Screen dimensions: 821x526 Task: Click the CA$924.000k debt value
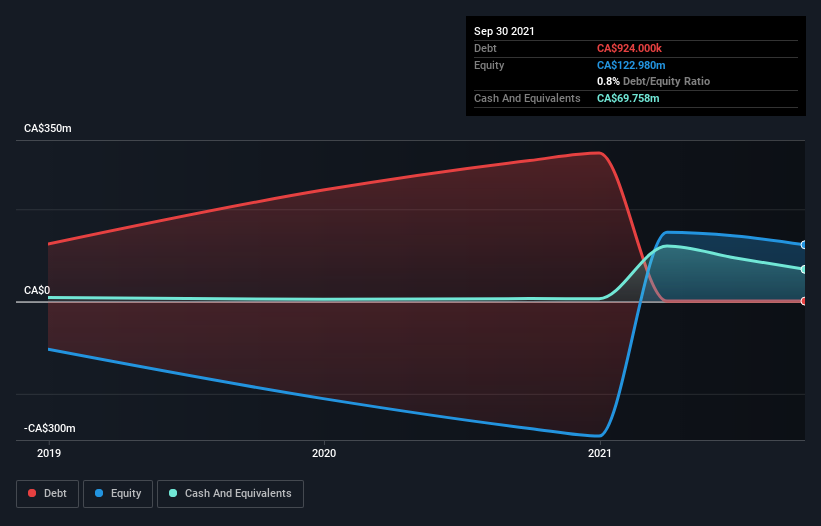629,48
